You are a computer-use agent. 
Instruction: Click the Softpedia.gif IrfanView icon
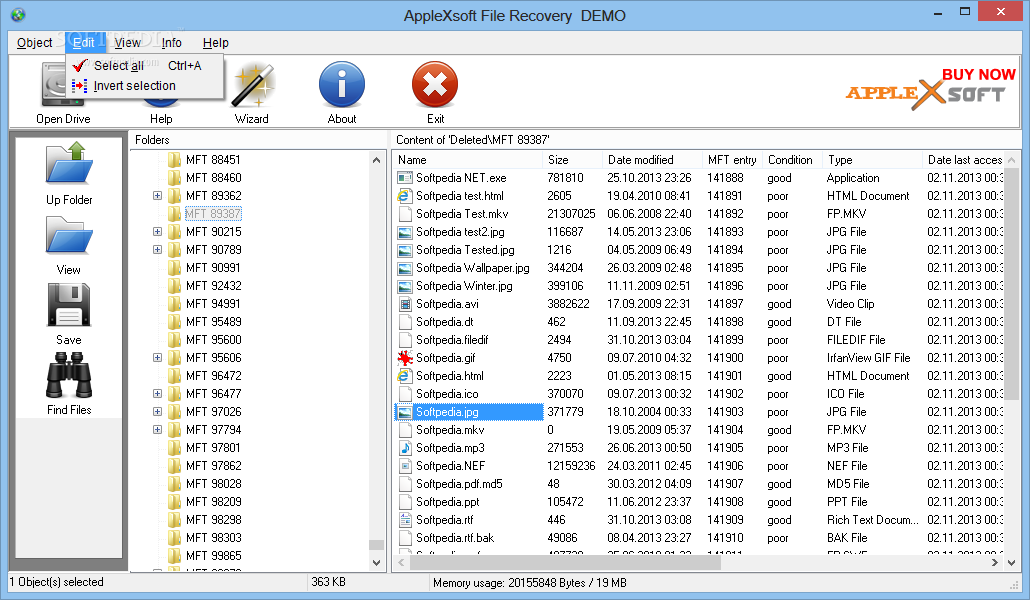click(x=405, y=358)
